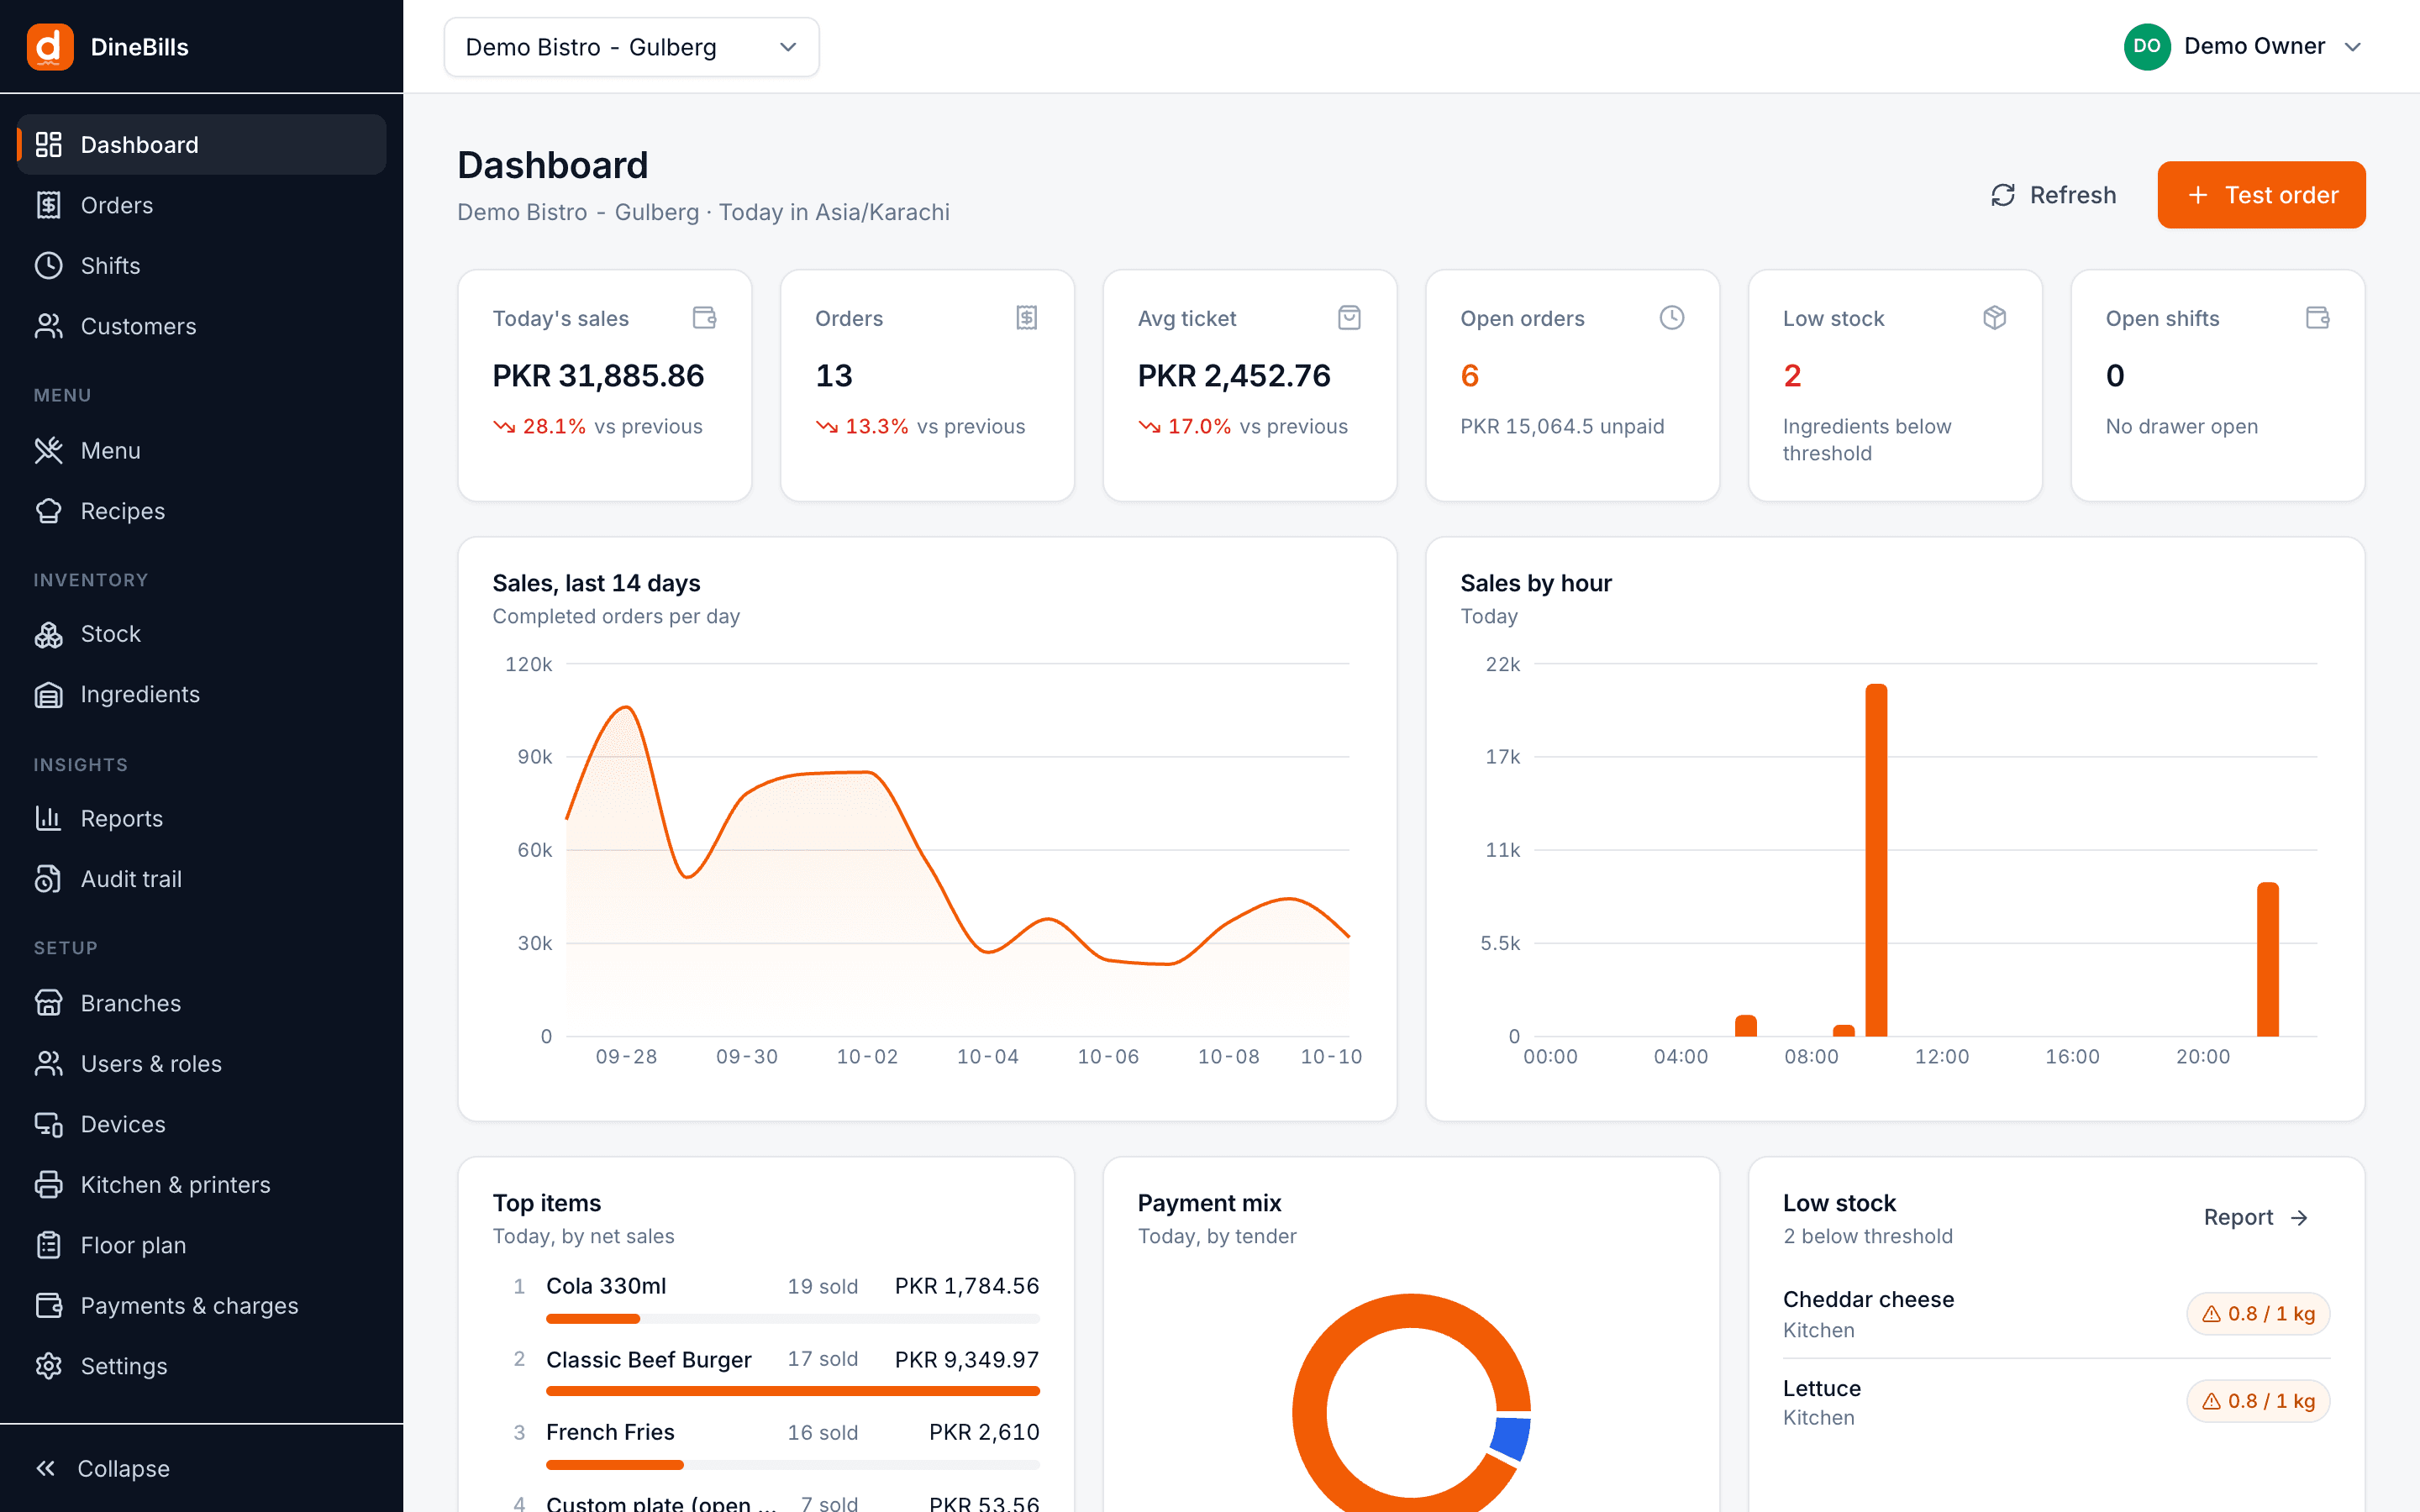Click the Branches storefront icon
This screenshot has width=2420, height=1512.
(x=48, y=1003)
